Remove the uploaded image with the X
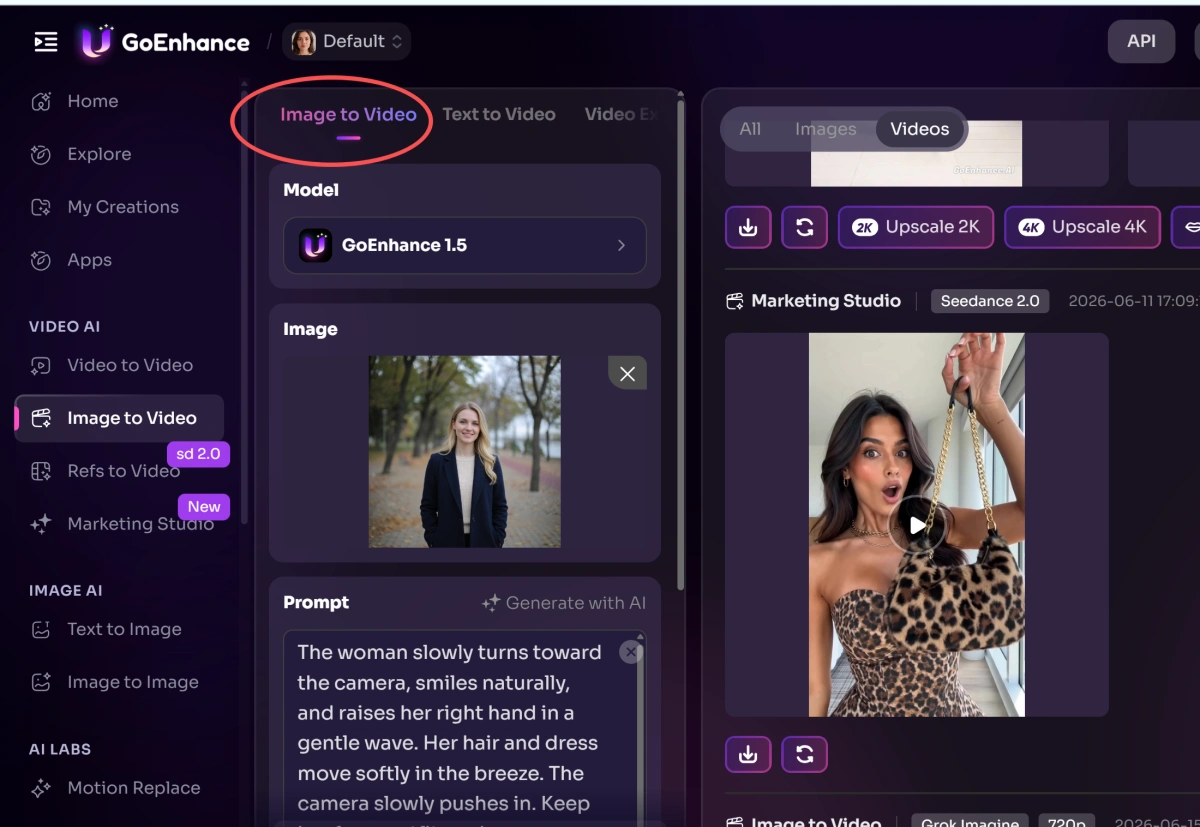This screenshot has height=827, width=1200. (x=627, y=374)
